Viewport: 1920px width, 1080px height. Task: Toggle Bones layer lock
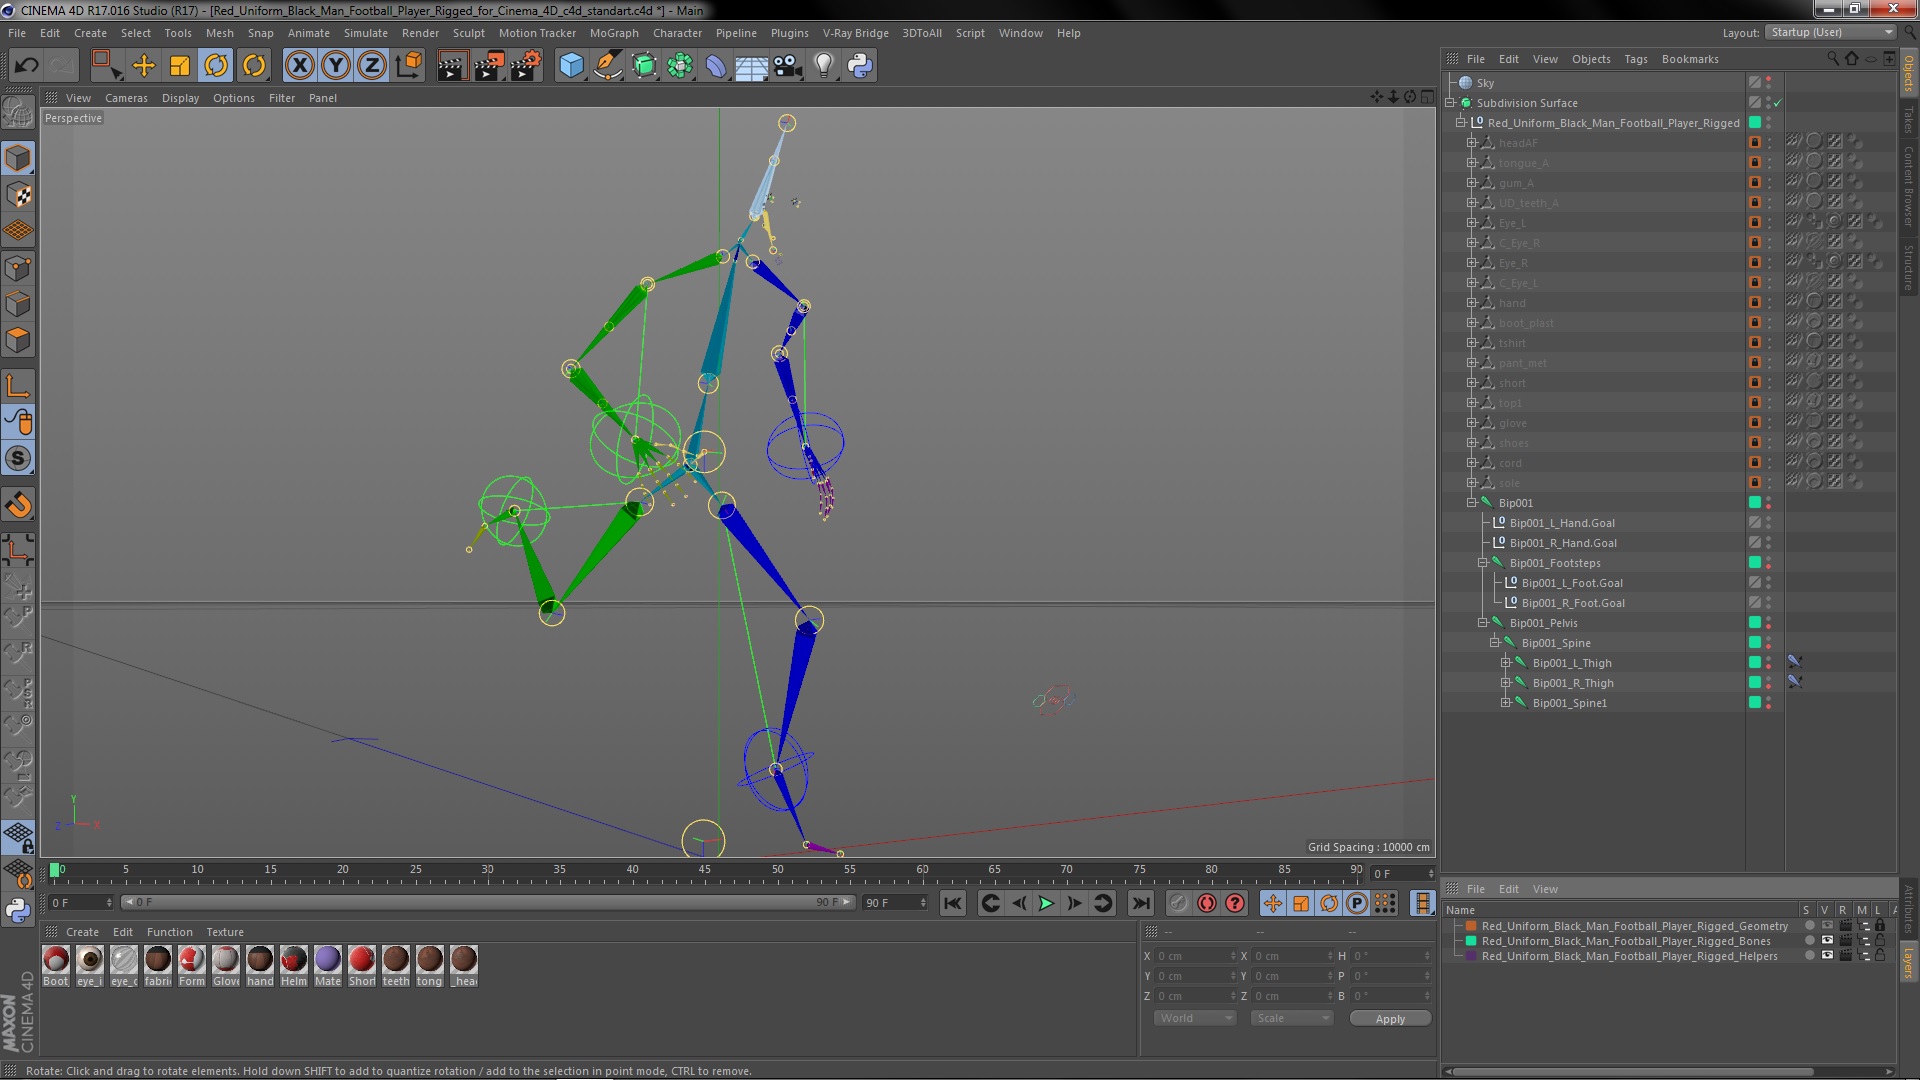coord(1880,941)
